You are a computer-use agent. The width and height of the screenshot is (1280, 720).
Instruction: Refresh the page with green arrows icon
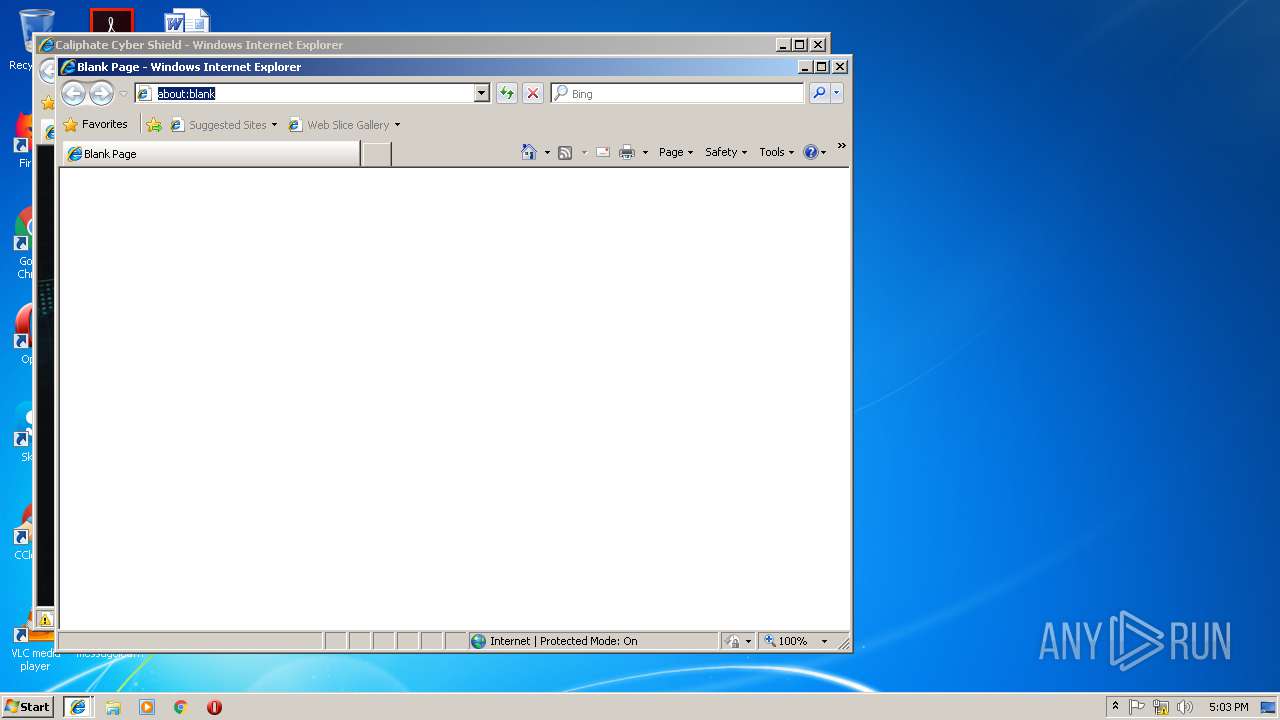[507, 93]
